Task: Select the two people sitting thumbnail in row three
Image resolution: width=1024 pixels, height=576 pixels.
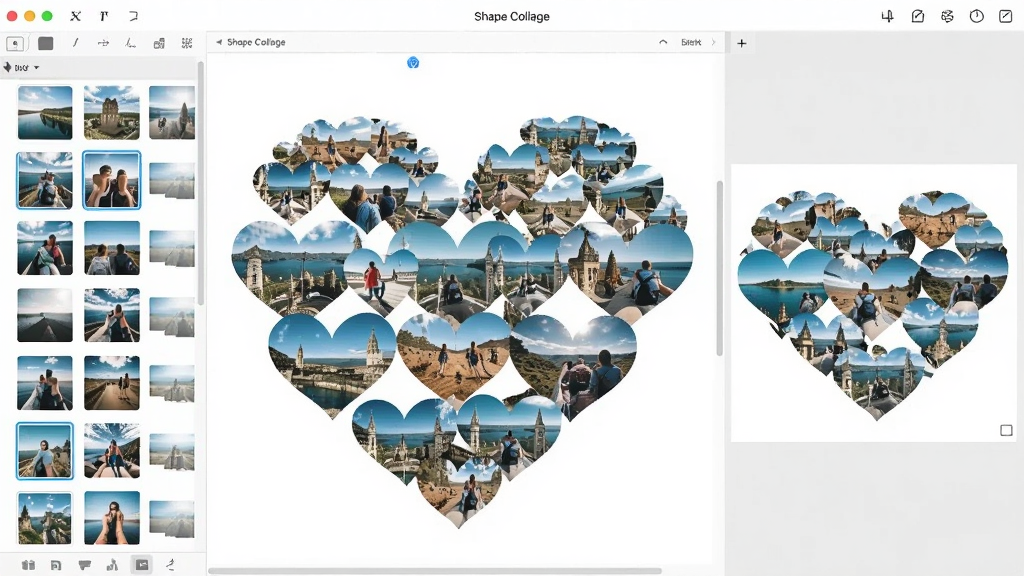Action: tap(112, 248)
